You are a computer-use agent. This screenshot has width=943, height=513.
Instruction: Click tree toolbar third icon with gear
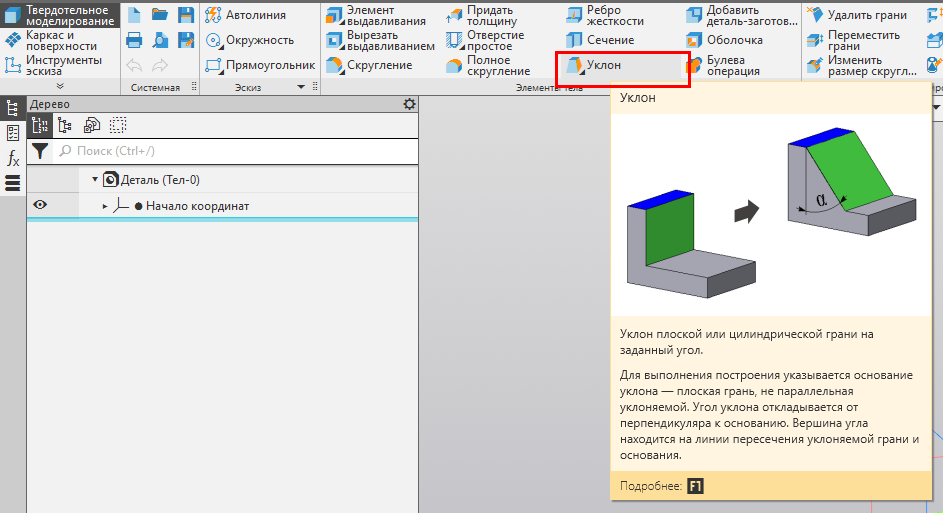(x=91, y=126)
